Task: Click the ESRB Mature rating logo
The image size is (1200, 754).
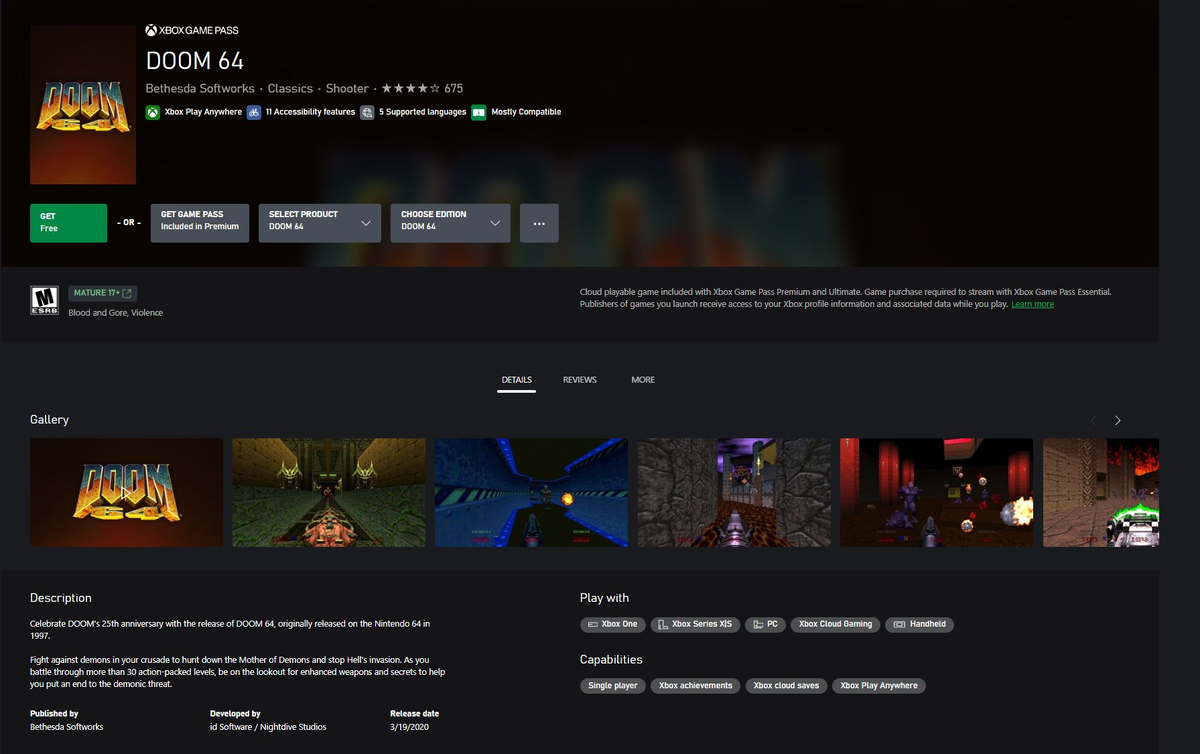Action: pos(44,301)
